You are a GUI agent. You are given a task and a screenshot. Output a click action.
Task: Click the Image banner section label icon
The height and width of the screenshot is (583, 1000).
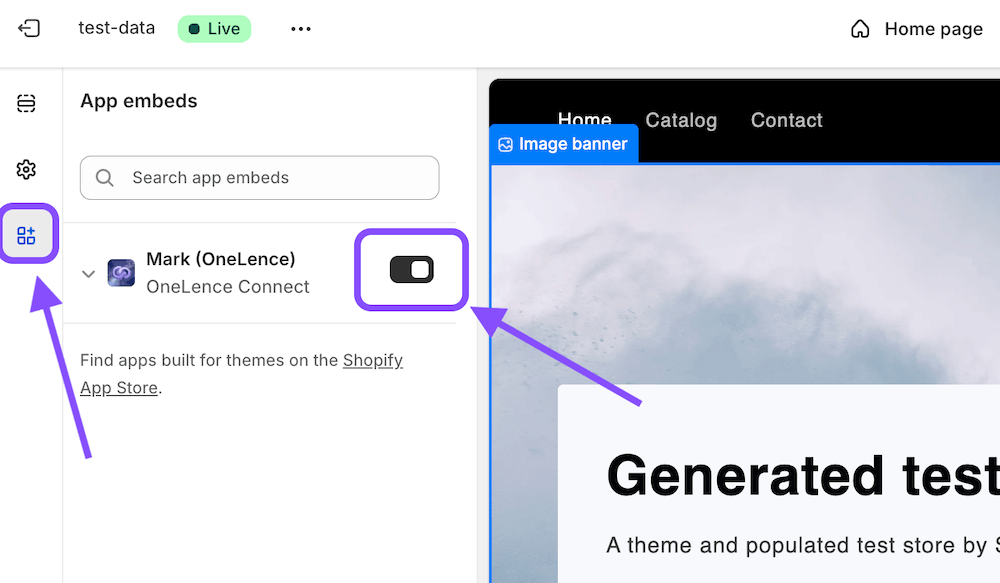(504, 144)
